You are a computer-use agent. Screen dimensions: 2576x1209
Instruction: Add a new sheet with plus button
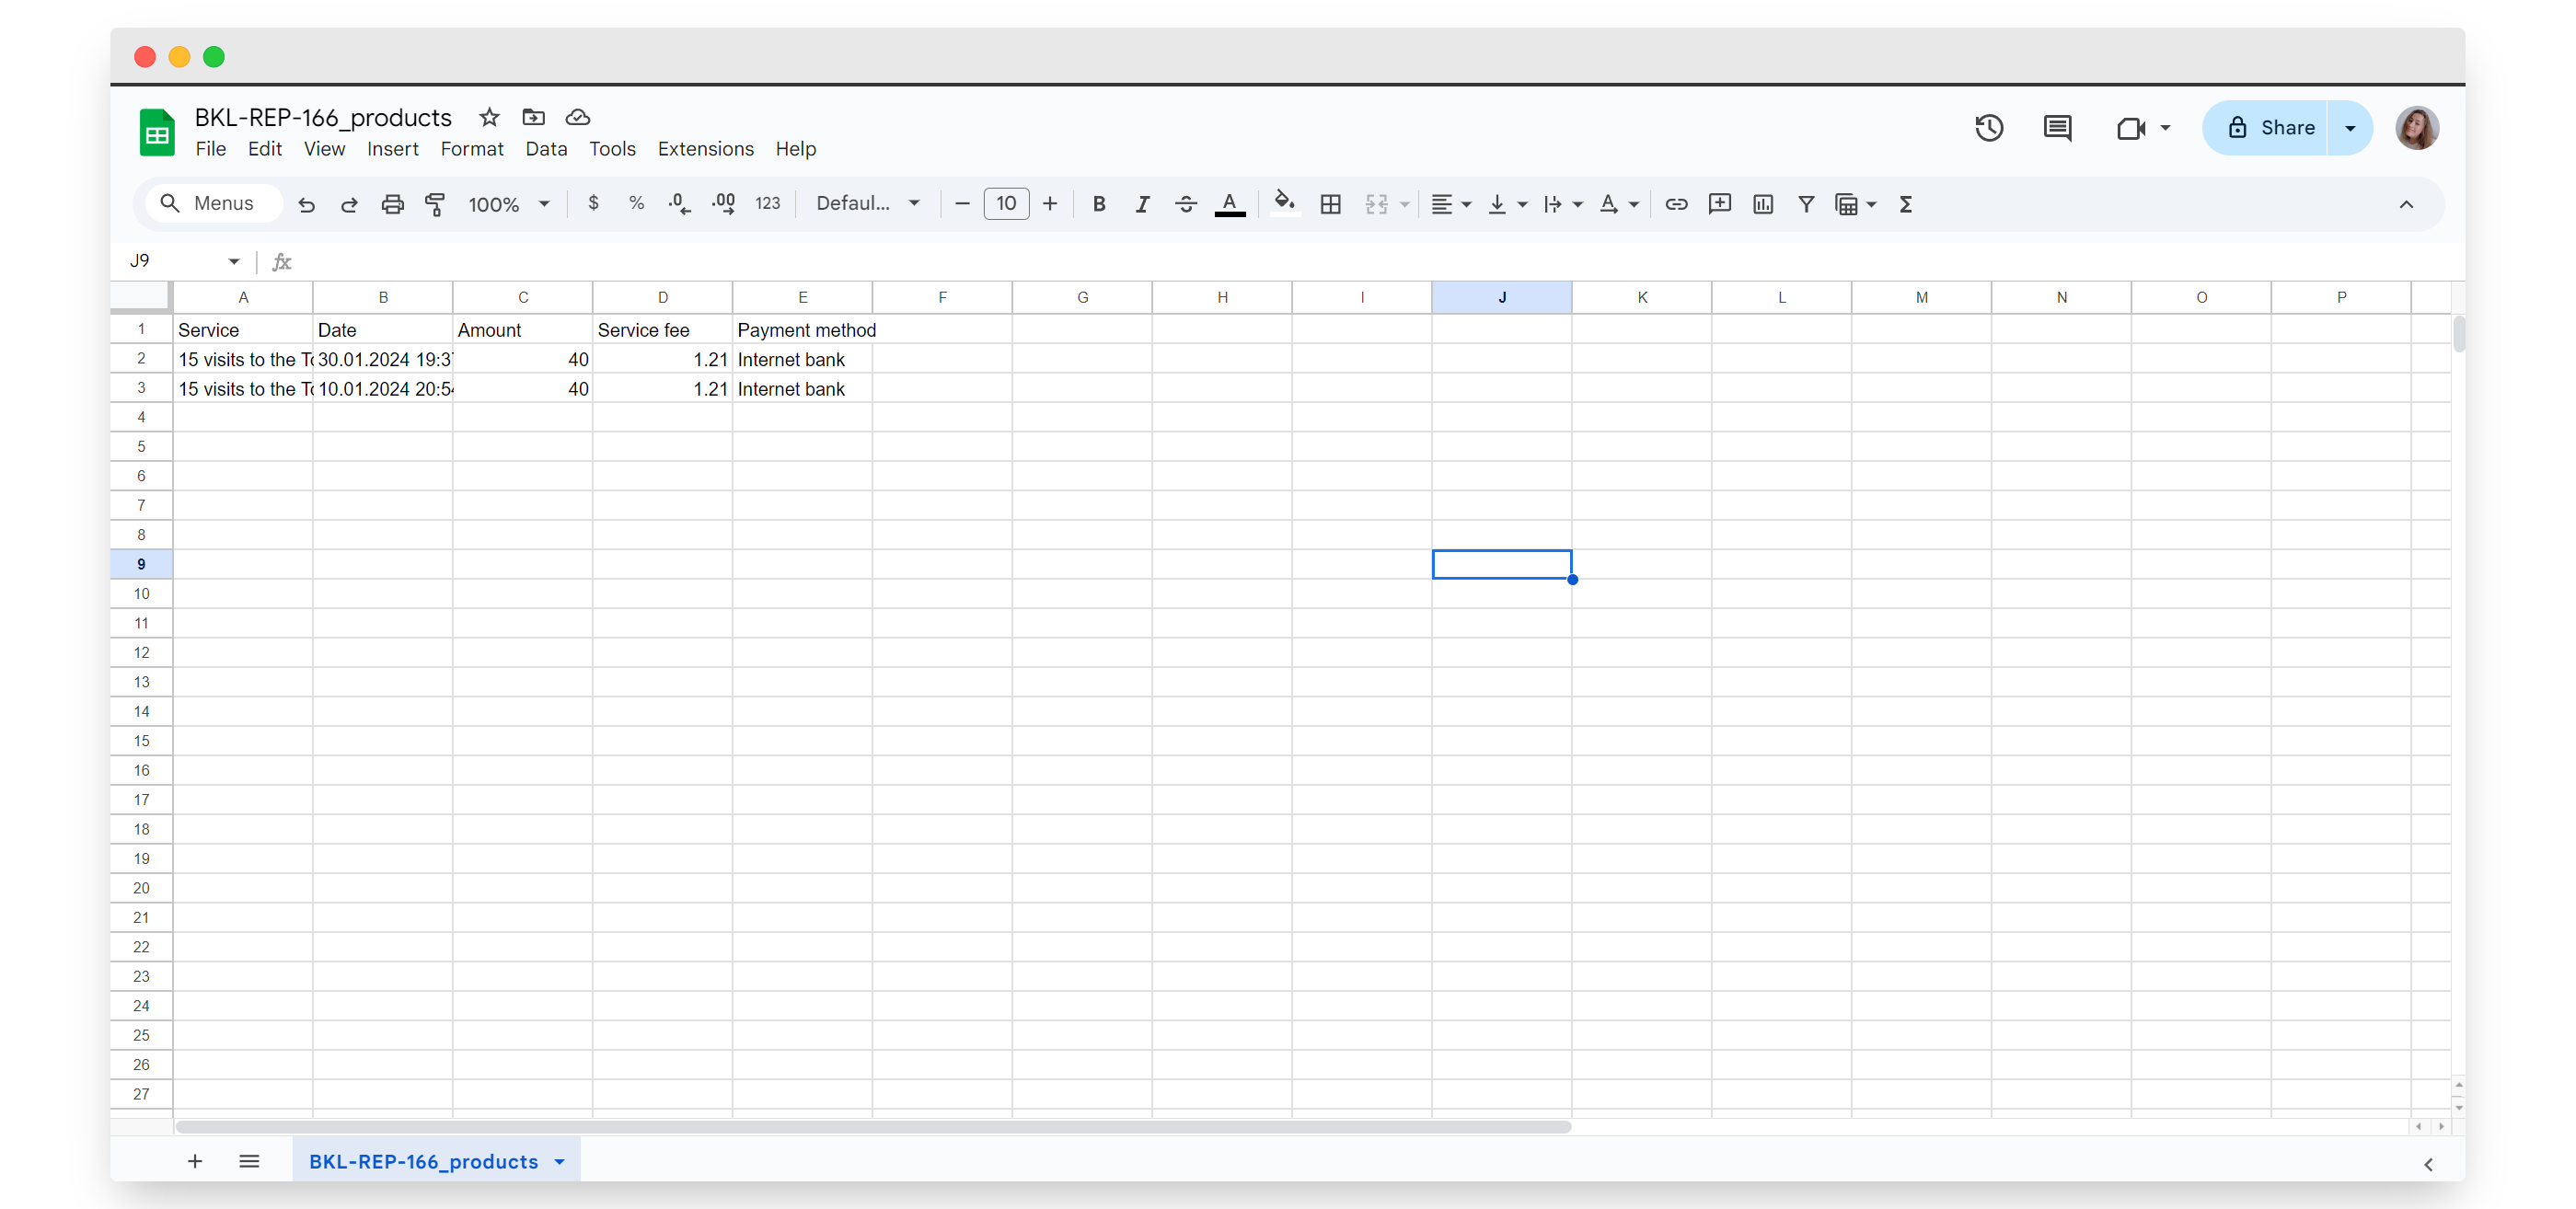coord(195,1161)
